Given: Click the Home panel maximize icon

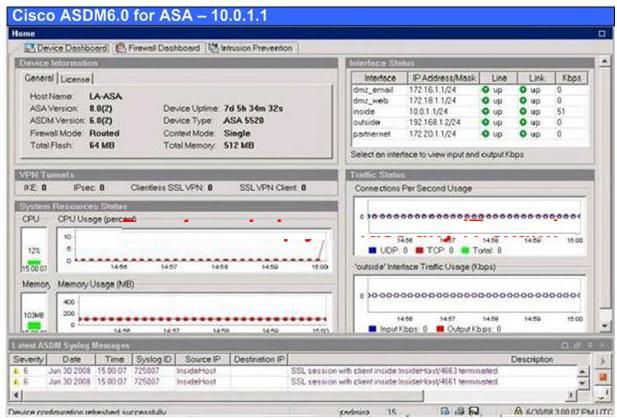Looking at the screenshot, I should tap(602, 34).
